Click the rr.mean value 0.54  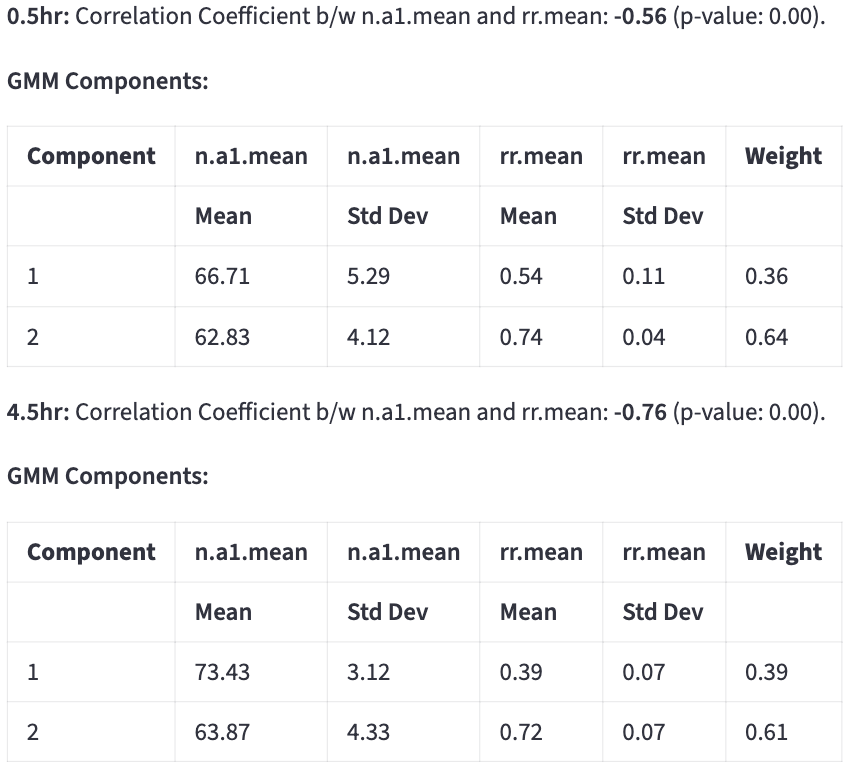(521, 277)
